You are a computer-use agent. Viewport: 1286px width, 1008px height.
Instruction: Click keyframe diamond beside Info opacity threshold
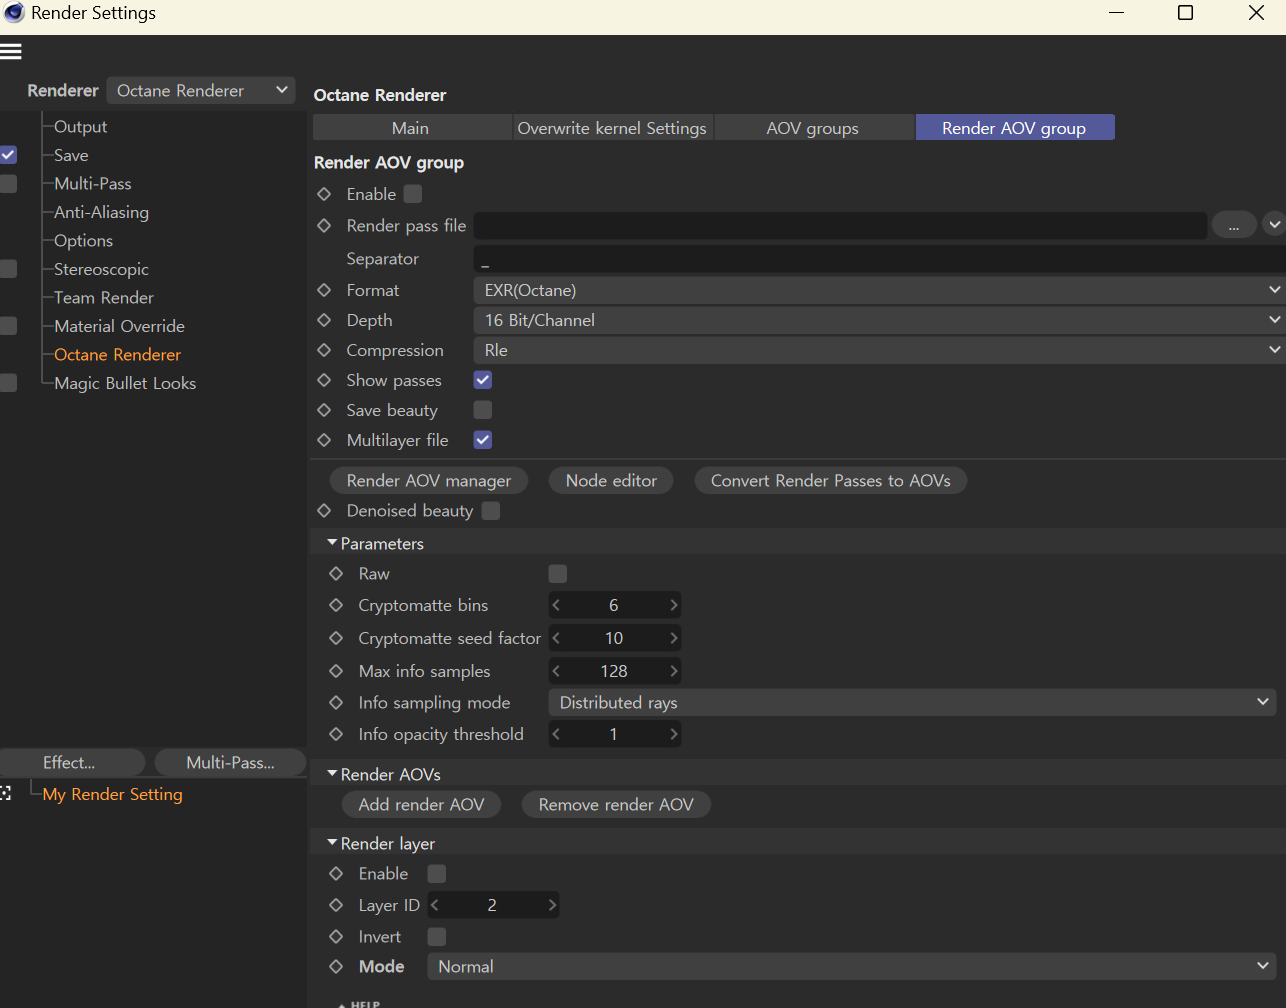pyautogui.click(x=336, y=734)
